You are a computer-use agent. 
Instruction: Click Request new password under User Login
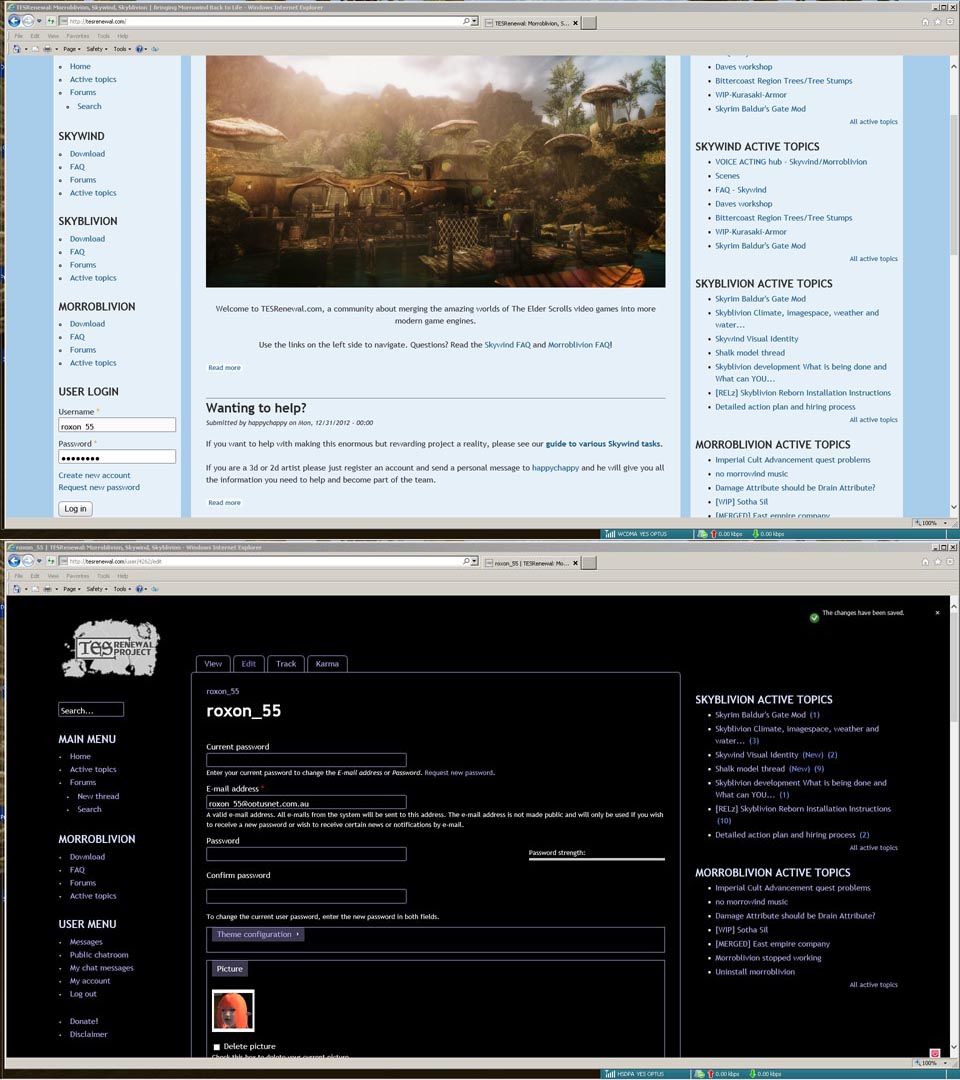point(99,488)
